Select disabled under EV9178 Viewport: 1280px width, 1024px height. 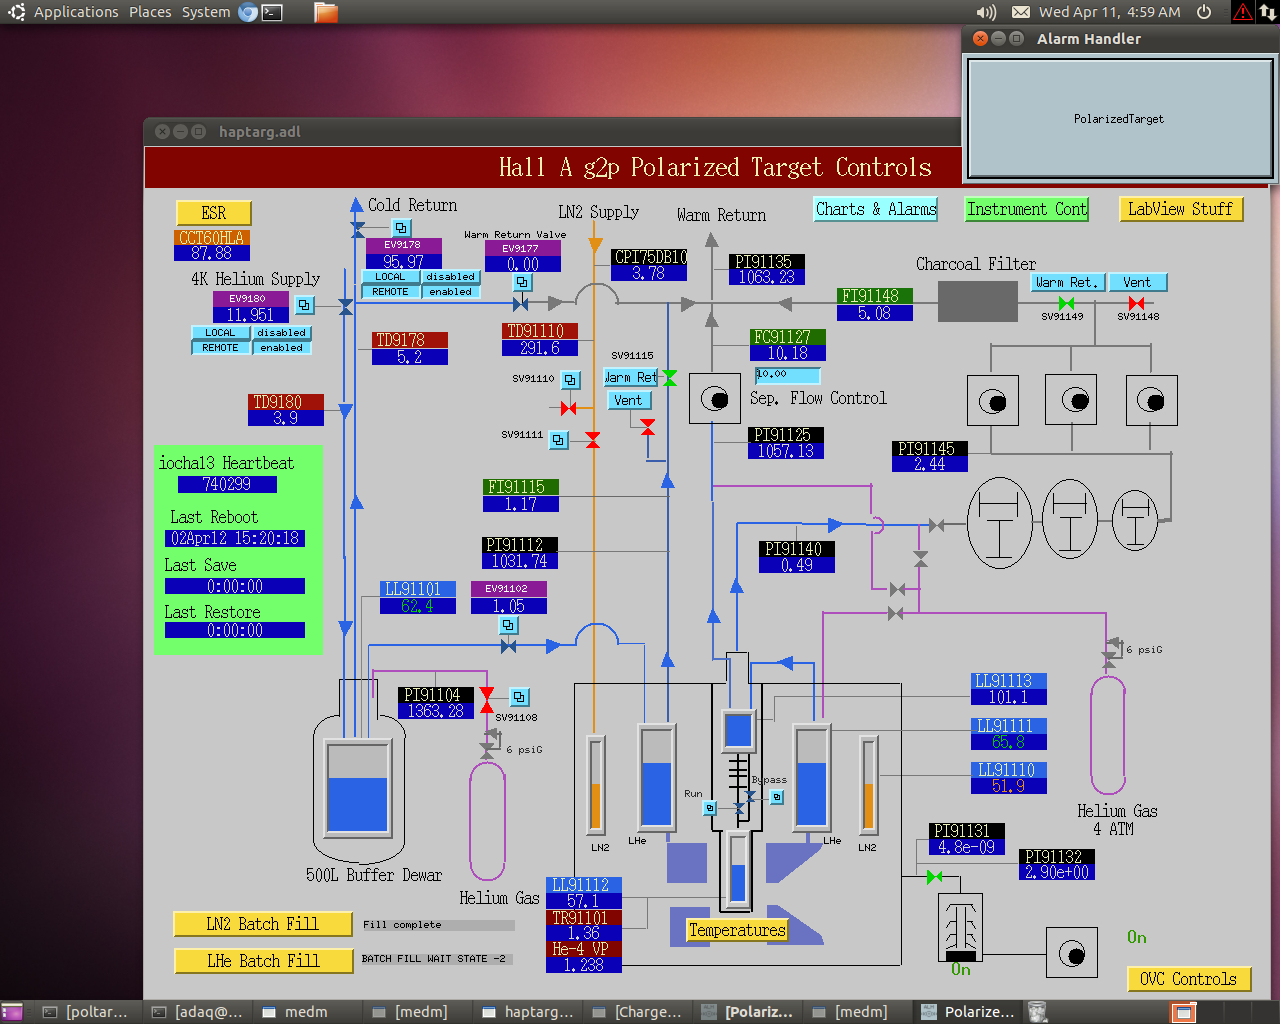[451, 277]
